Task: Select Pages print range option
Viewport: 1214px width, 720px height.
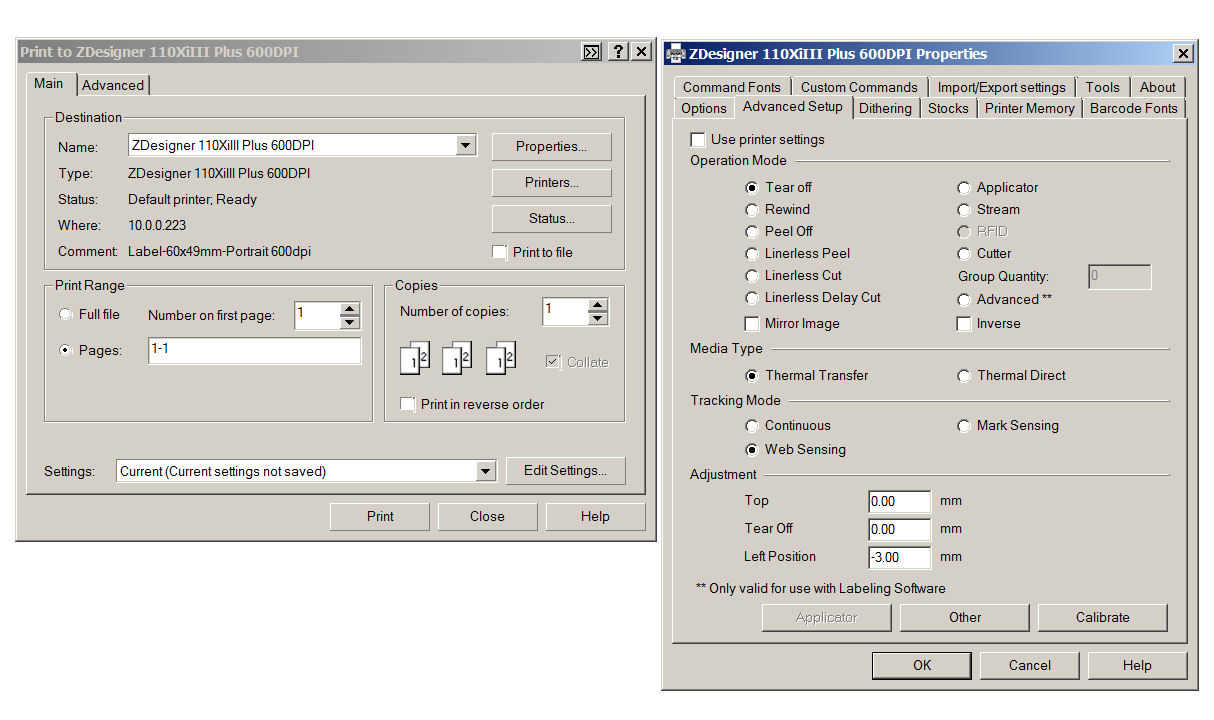Action: coord(66,350)
